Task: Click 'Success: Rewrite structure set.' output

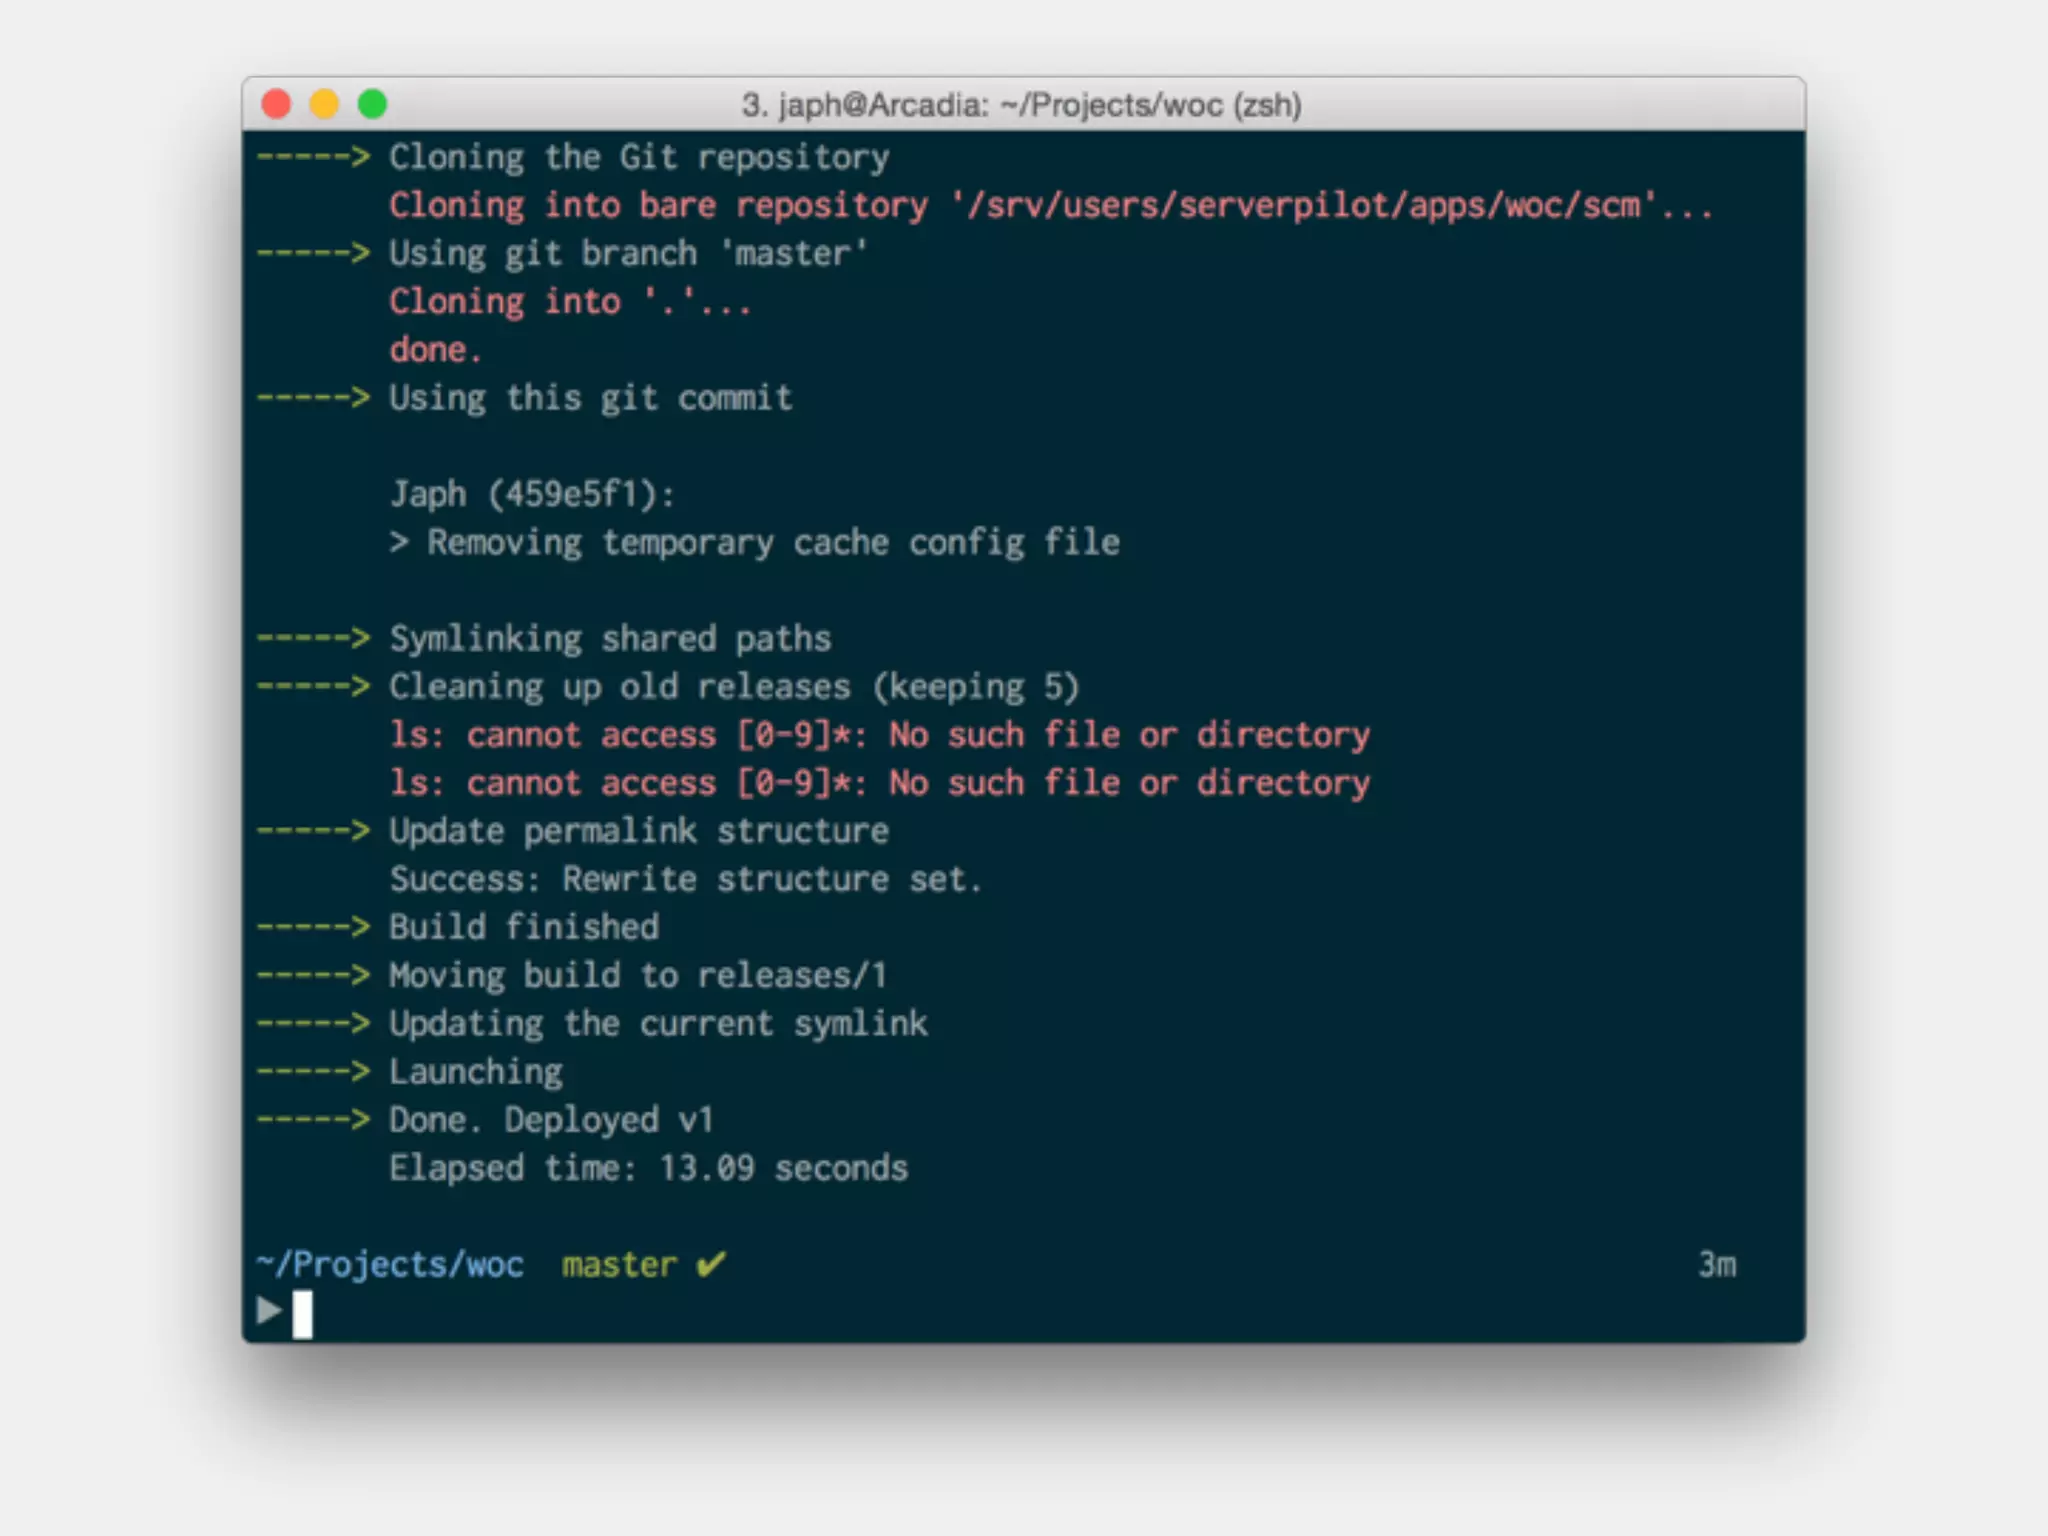Action: point(686,879)
